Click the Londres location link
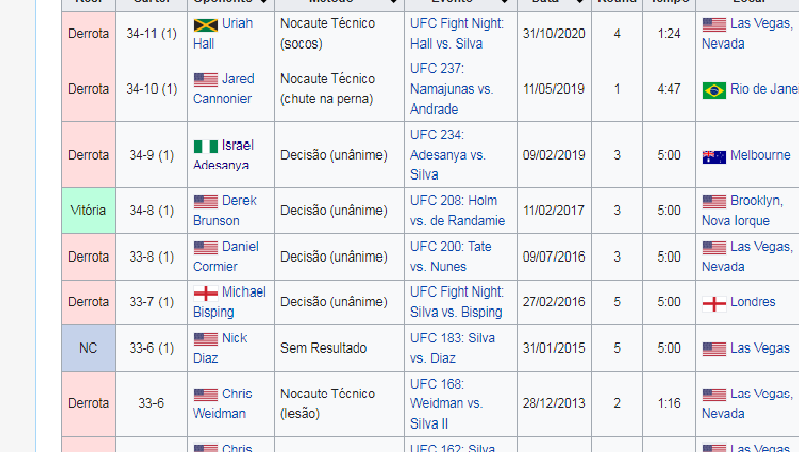The height and width of the screenshot is (452, 799). coord(753,302)
